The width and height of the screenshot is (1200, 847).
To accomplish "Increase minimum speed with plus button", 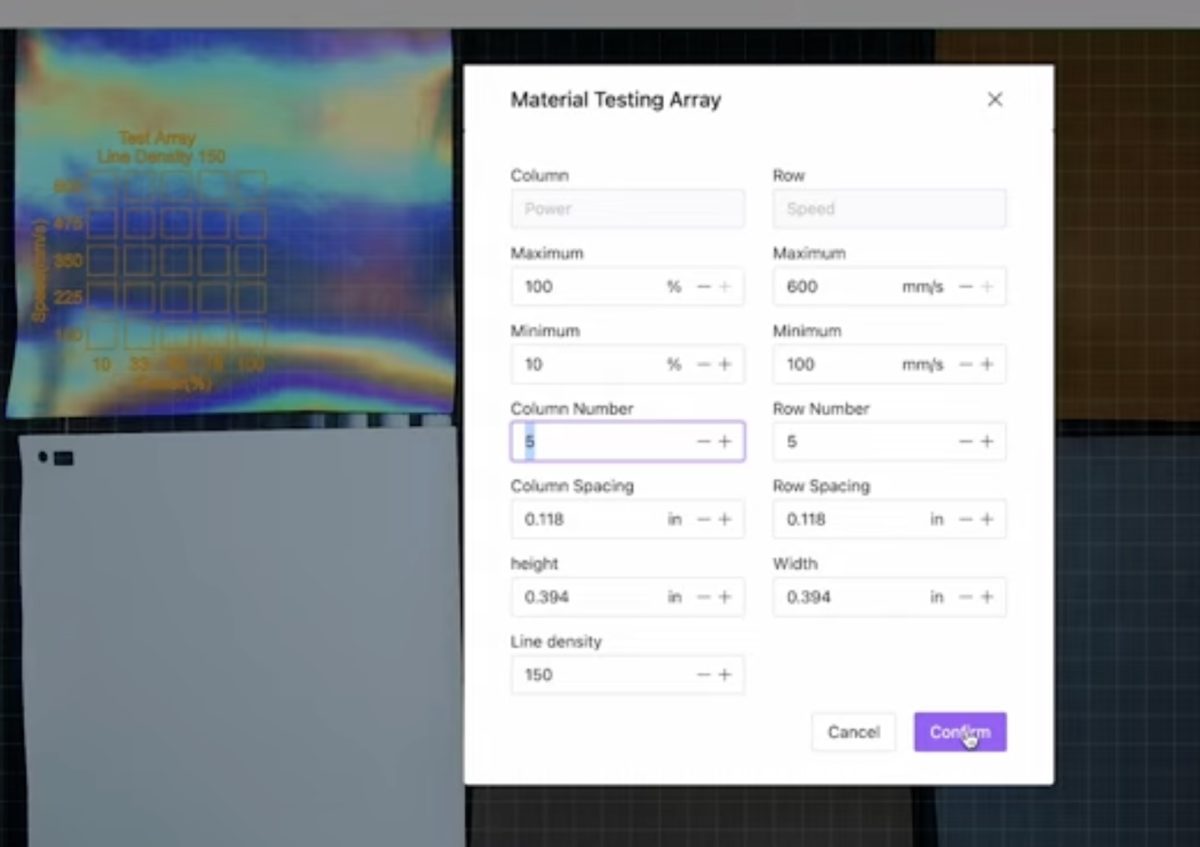I will tap(987, 364).
